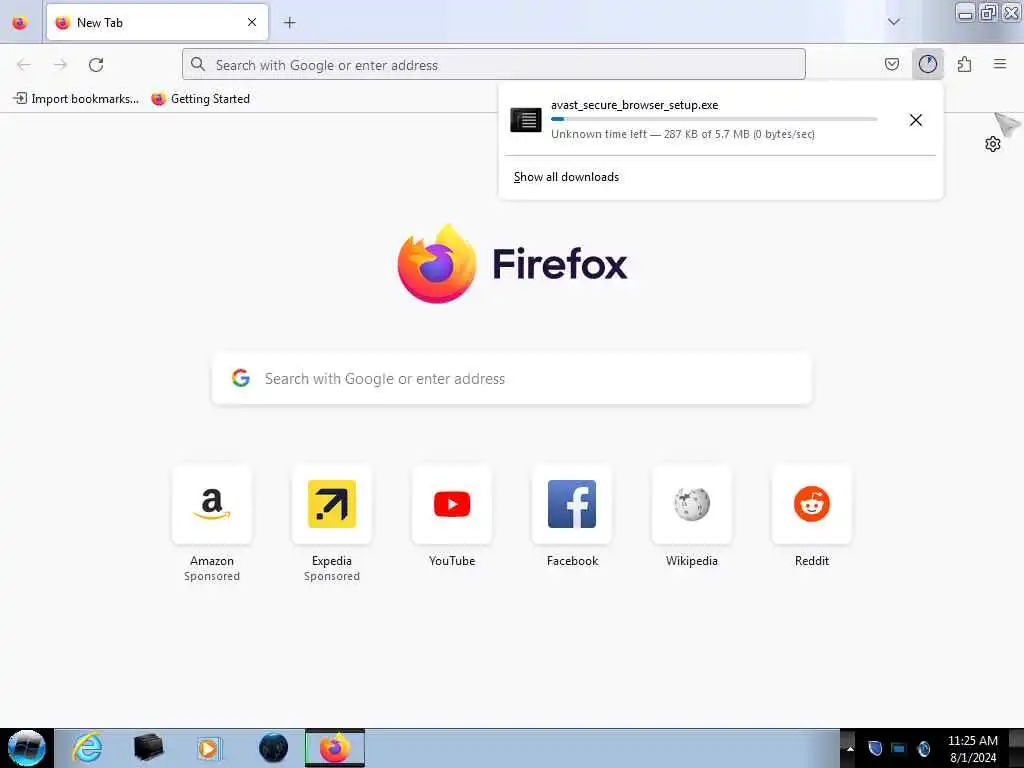Screen dimensions: 1024x768
Task: Go back one page arrow
Action: click(x=24, y=65)
